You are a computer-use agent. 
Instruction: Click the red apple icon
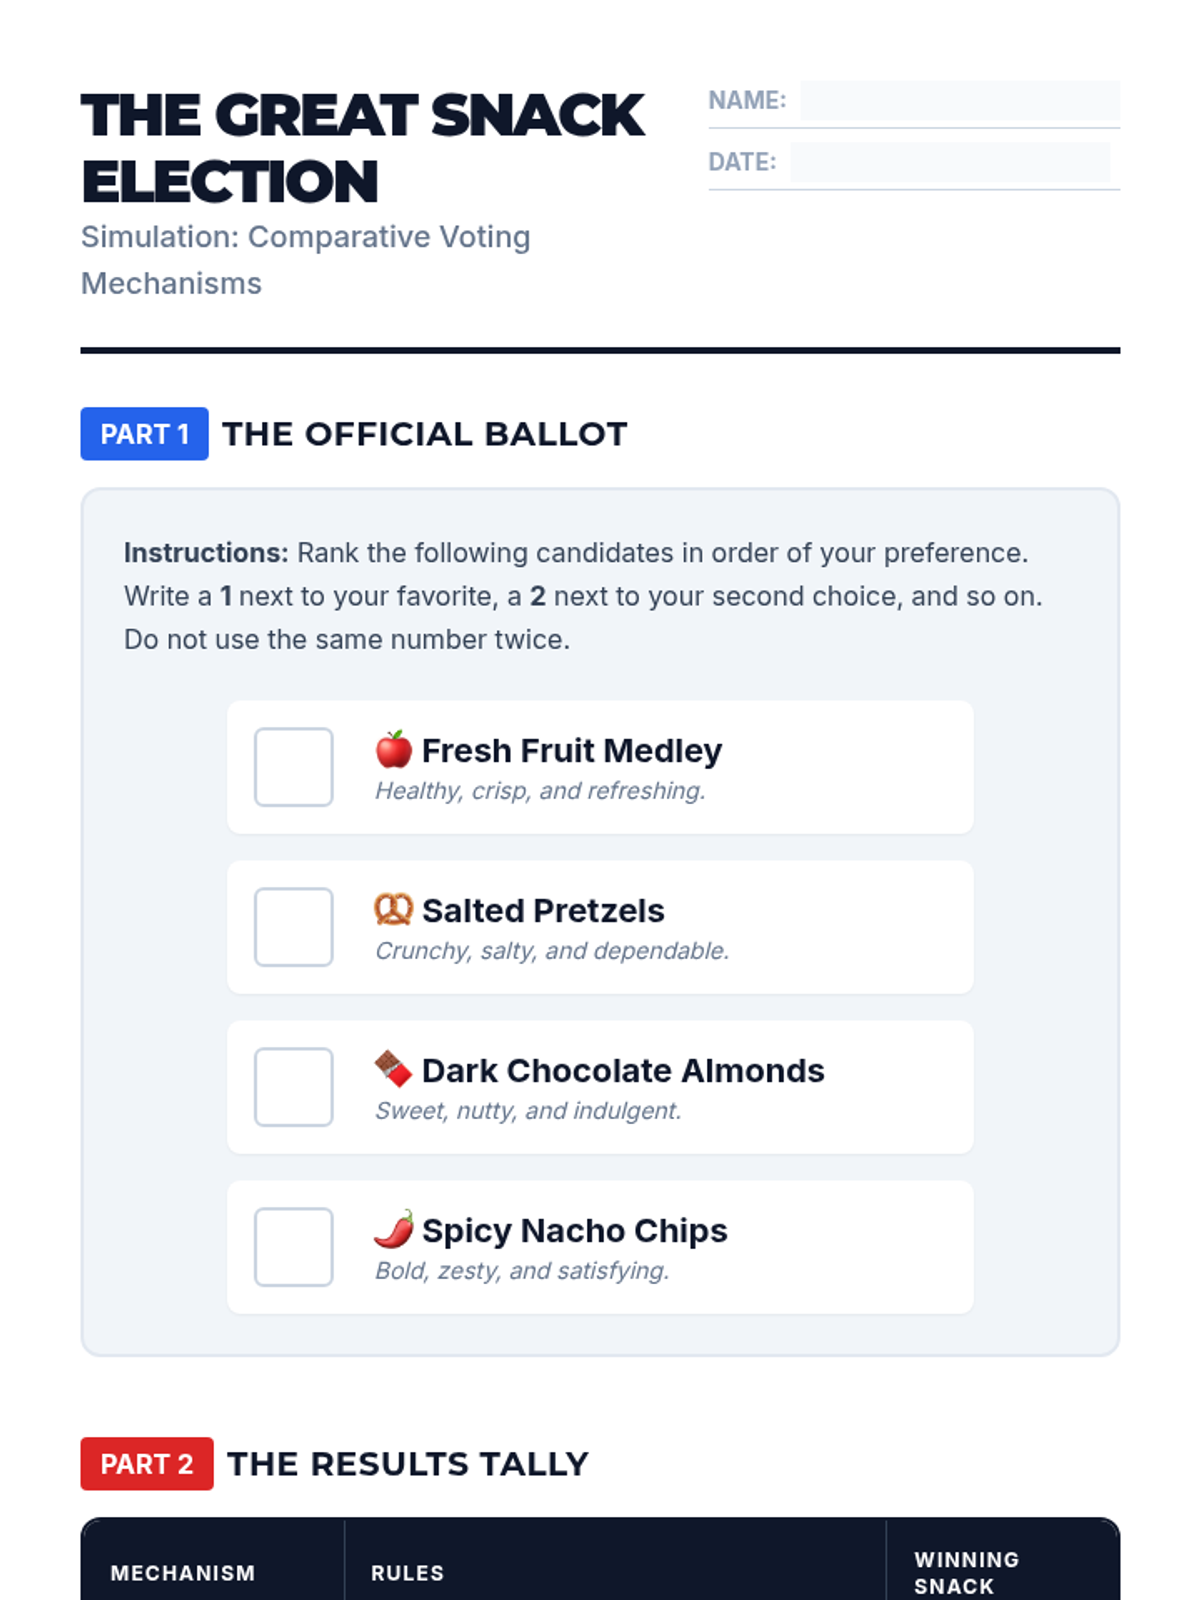click(393, 749)
